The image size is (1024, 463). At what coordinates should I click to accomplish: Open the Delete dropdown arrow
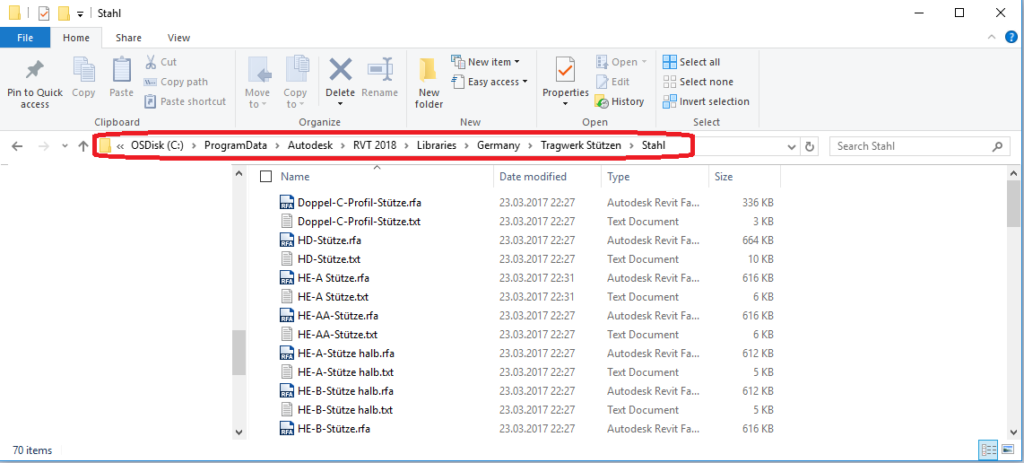[340, 104]
